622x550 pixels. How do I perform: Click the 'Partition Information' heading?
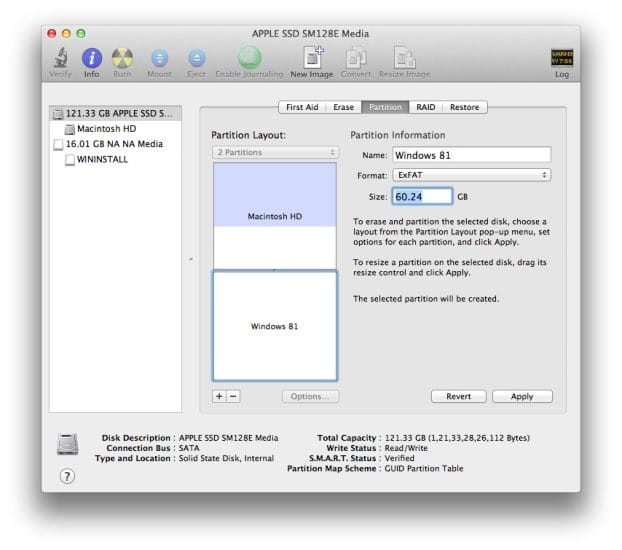[397, 135]
